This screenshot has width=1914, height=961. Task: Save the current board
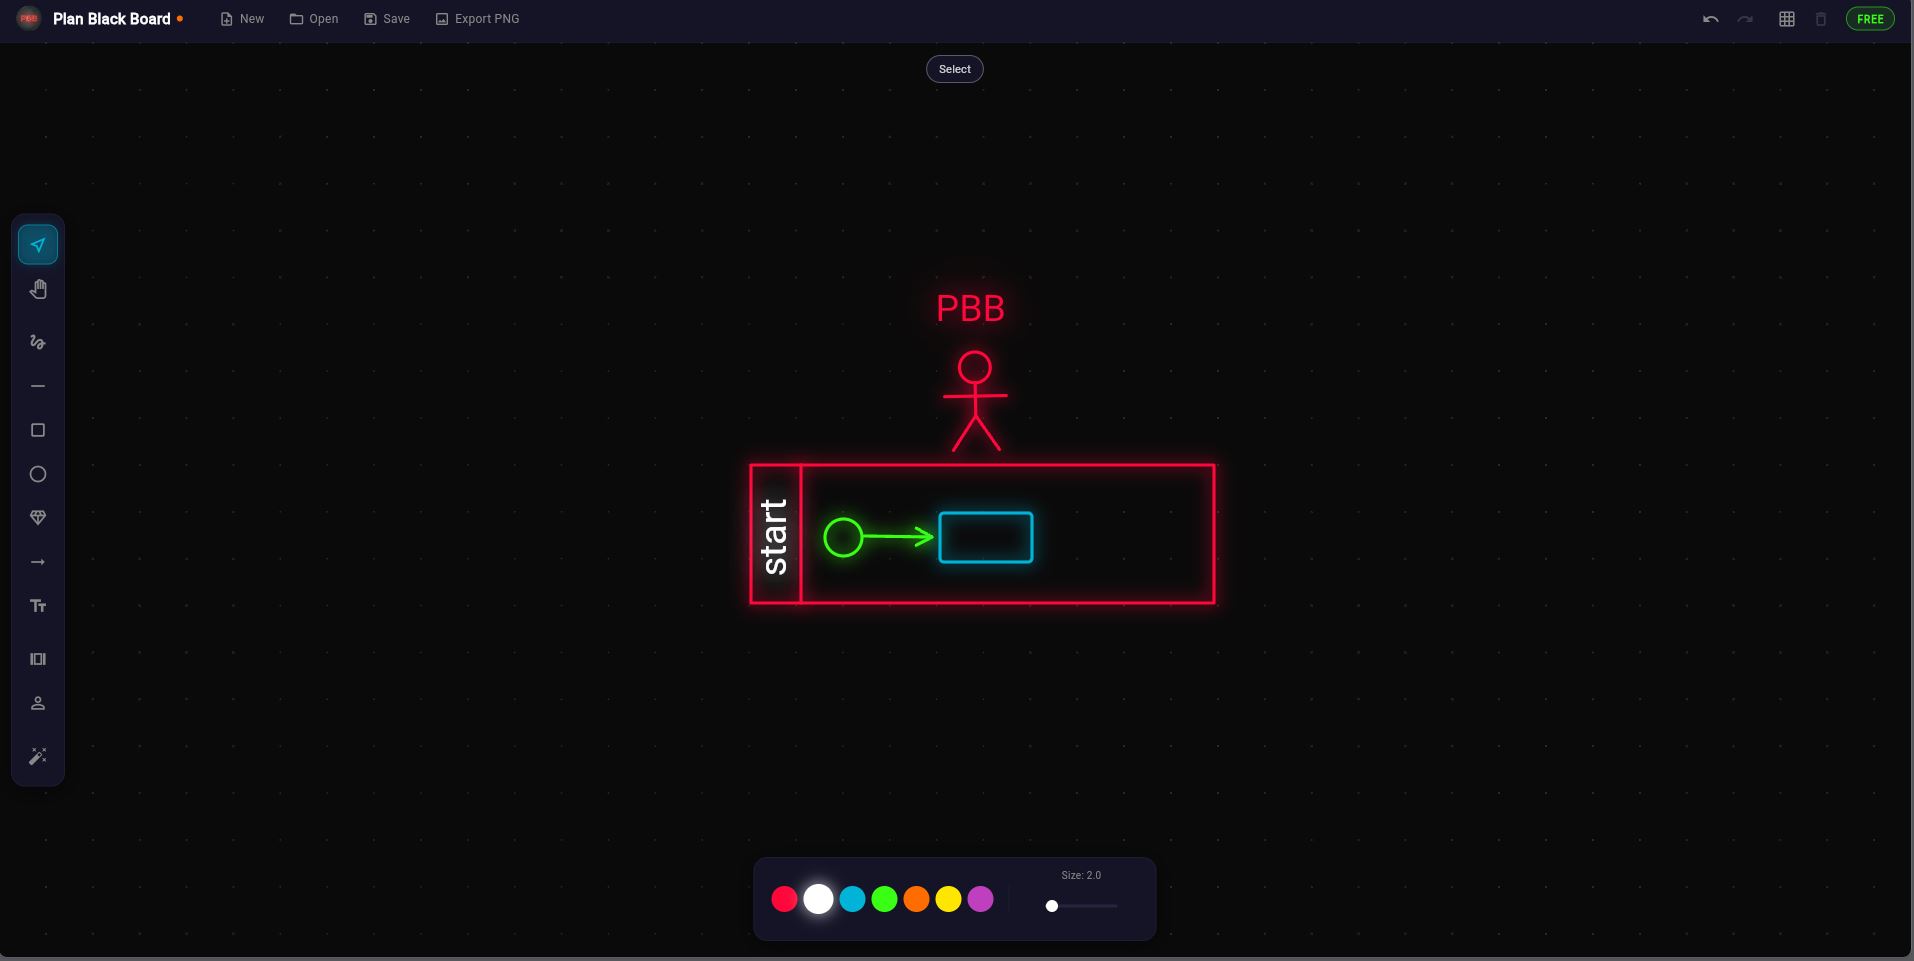click(x=387, y=19)
